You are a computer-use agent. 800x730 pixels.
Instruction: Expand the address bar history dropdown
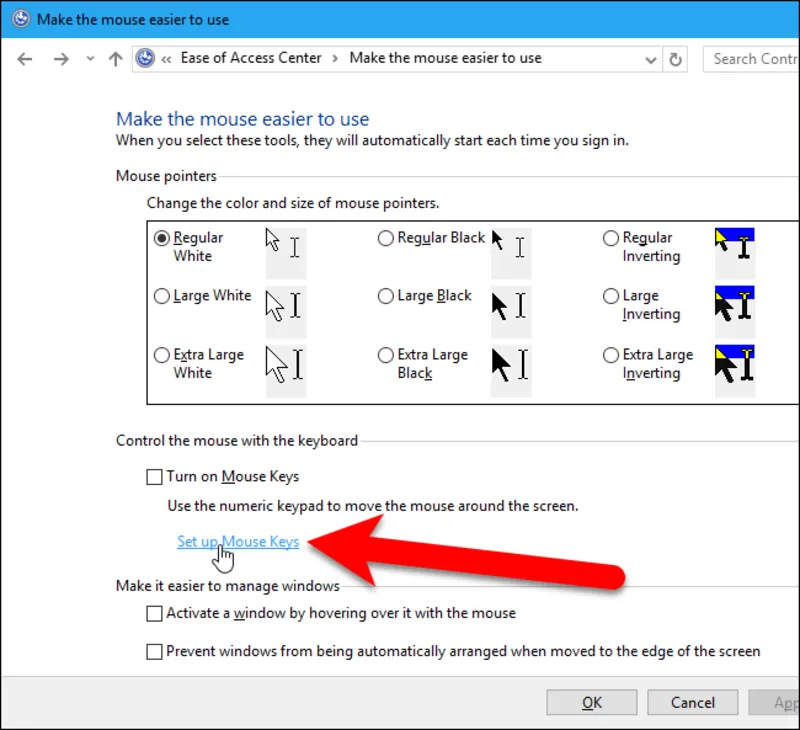pos(651,60)
